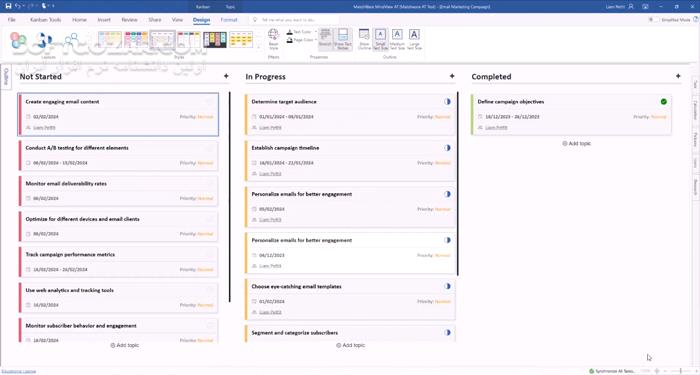The width and height of the screenshot is (700, 375).
Task: Select the Monitor email deliverability rates card
Action: pos(118,191)
